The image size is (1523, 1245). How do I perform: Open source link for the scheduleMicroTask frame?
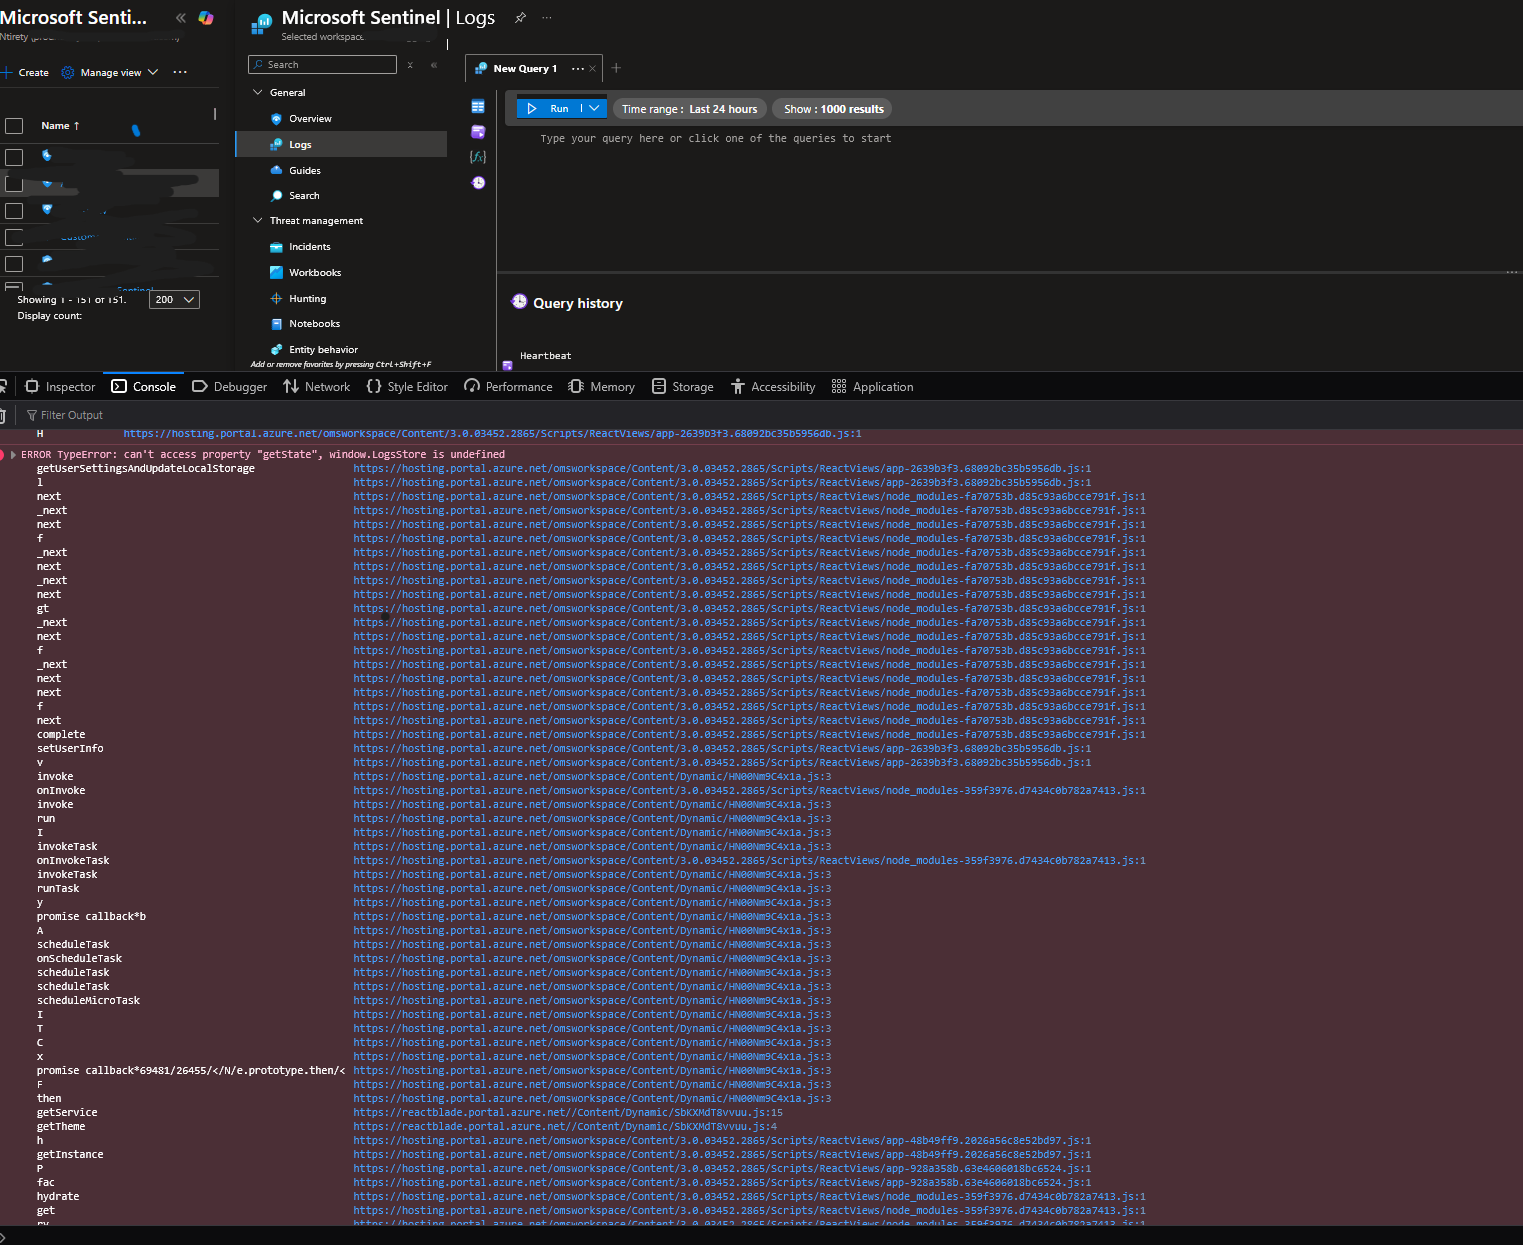(592, 1000)
